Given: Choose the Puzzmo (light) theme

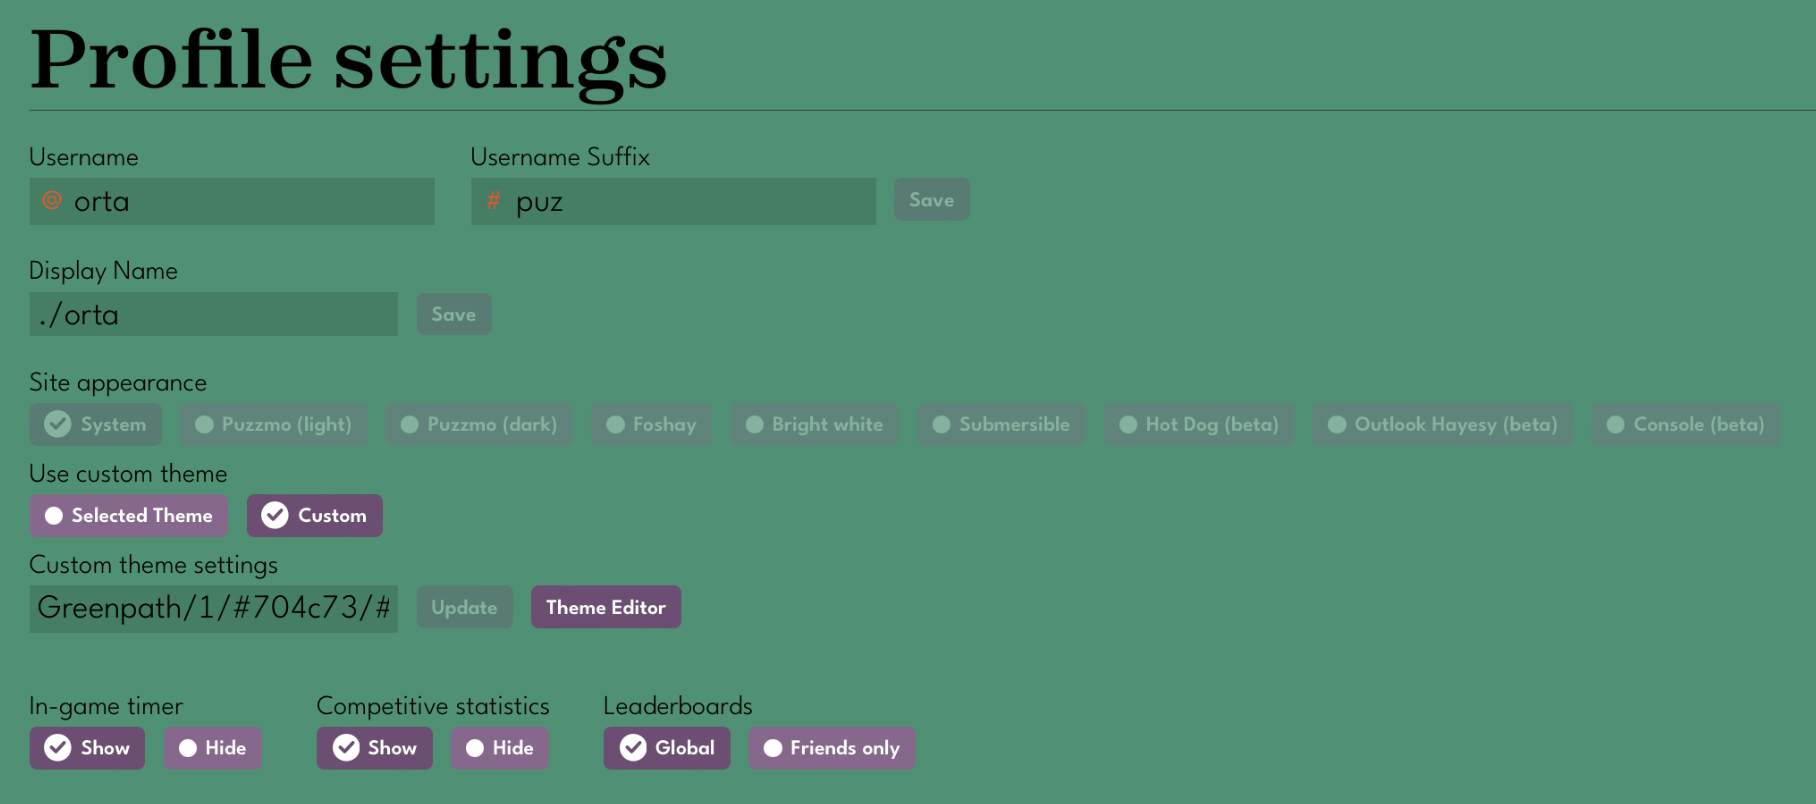Looking at the screenshot, I should (x=273, y=424).
